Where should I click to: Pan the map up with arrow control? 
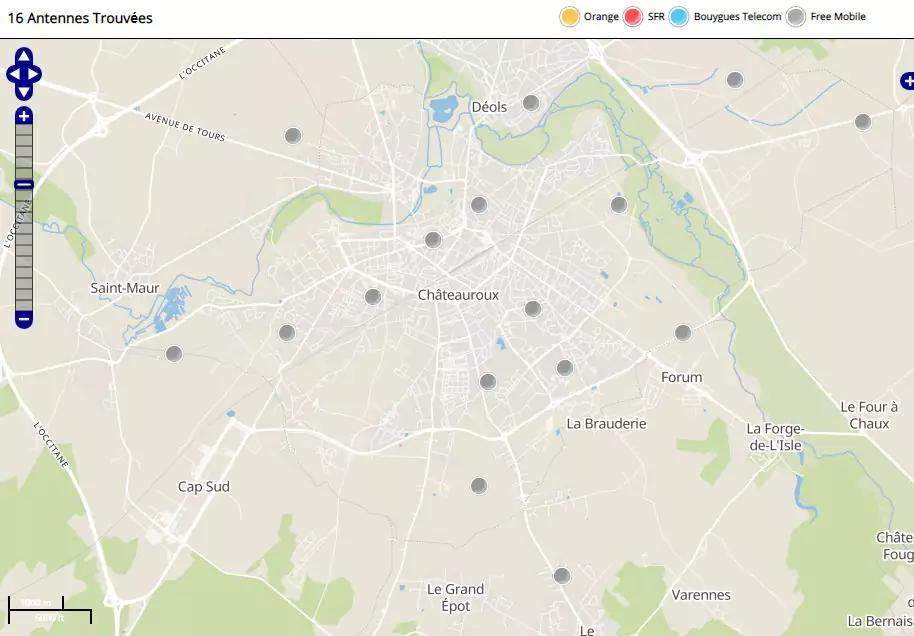coord(24,56)
